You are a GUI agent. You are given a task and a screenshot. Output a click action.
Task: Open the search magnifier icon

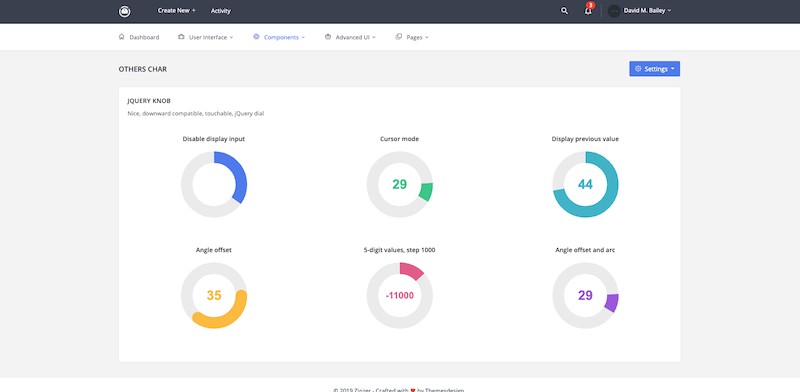pyautogui.click(x=564, y=11)
